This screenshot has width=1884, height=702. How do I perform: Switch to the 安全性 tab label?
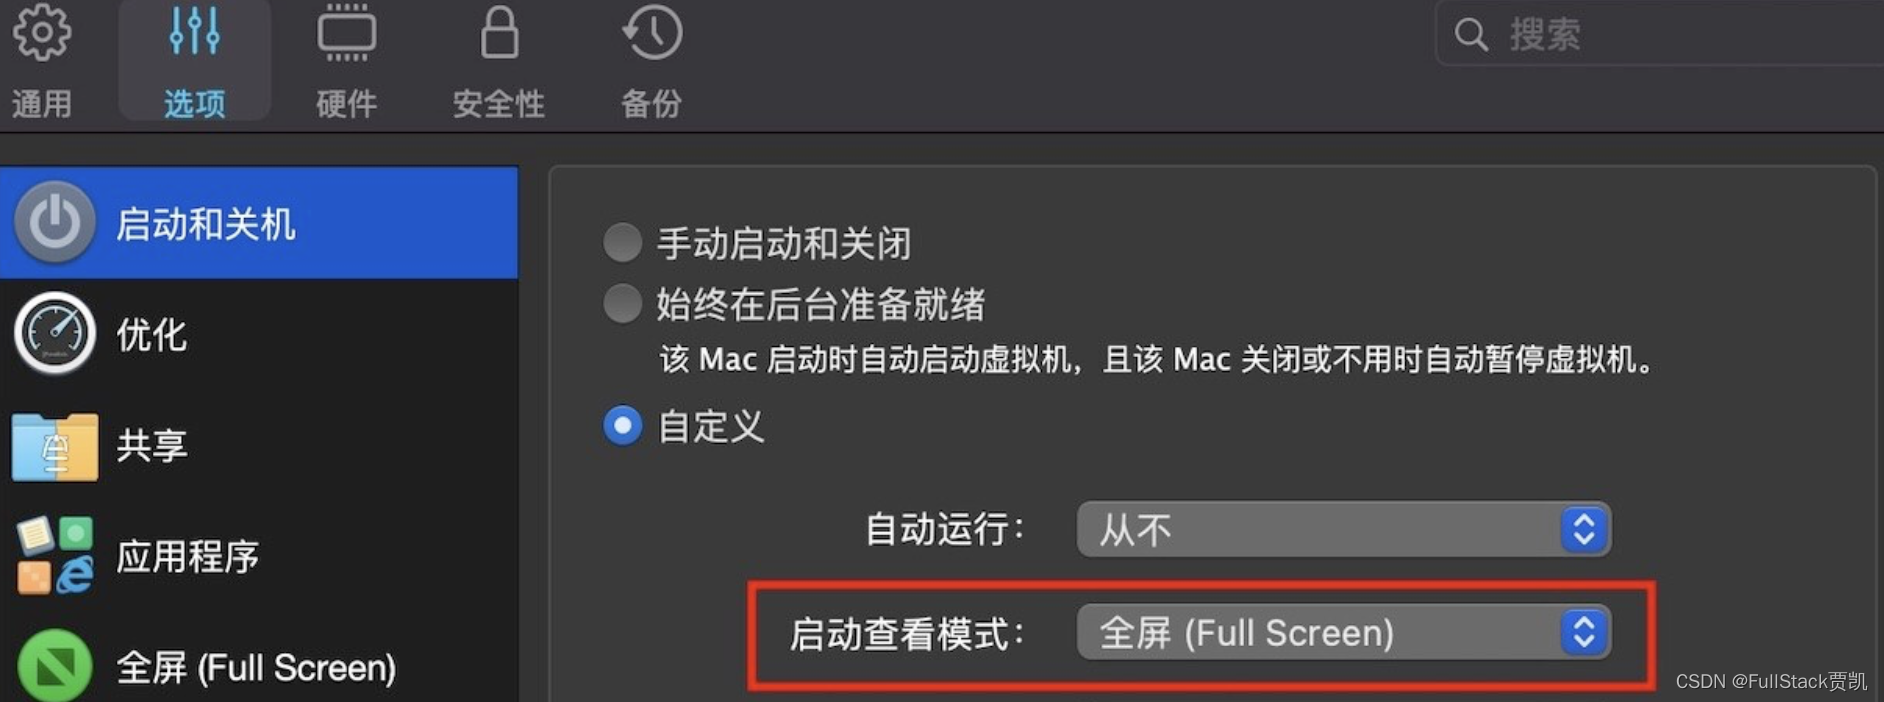click(x=499, y=103)
